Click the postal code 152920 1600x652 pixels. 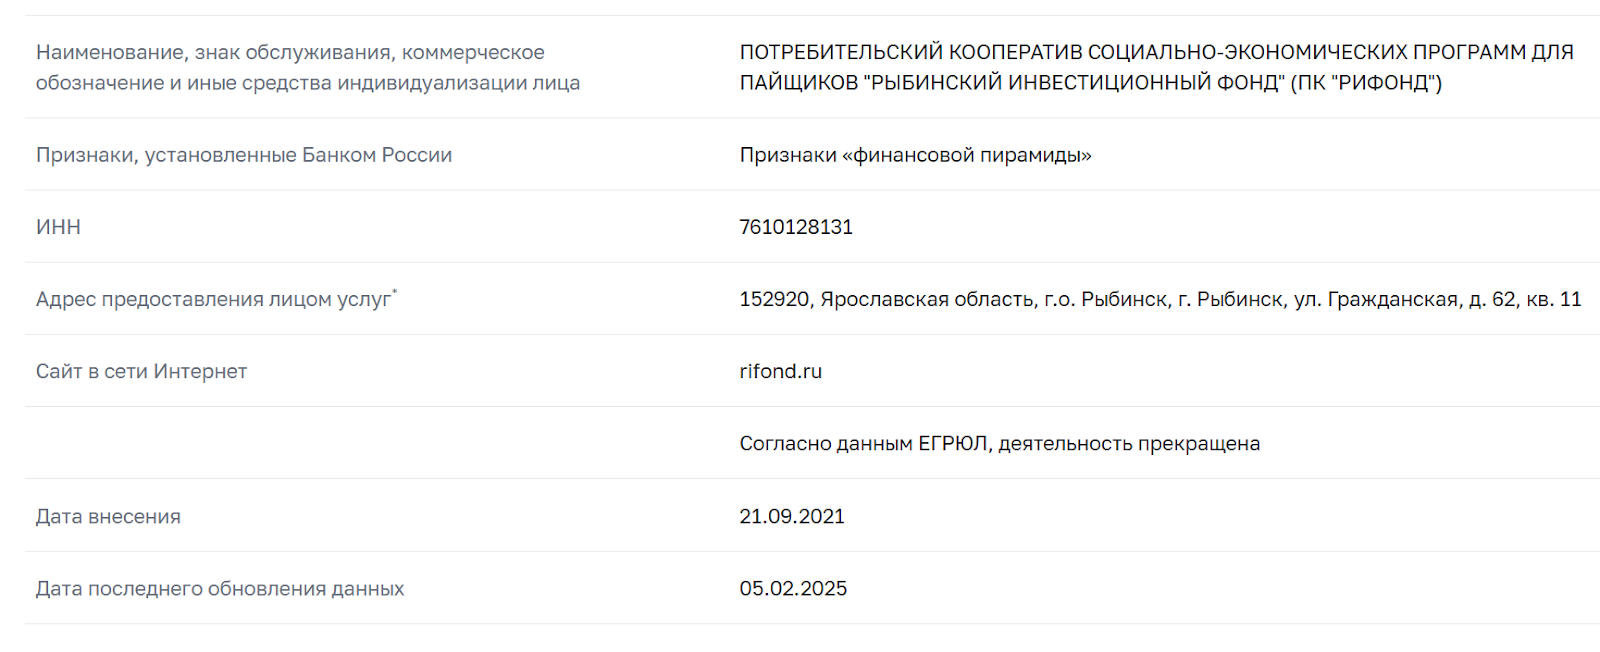(x=774, y=299)
